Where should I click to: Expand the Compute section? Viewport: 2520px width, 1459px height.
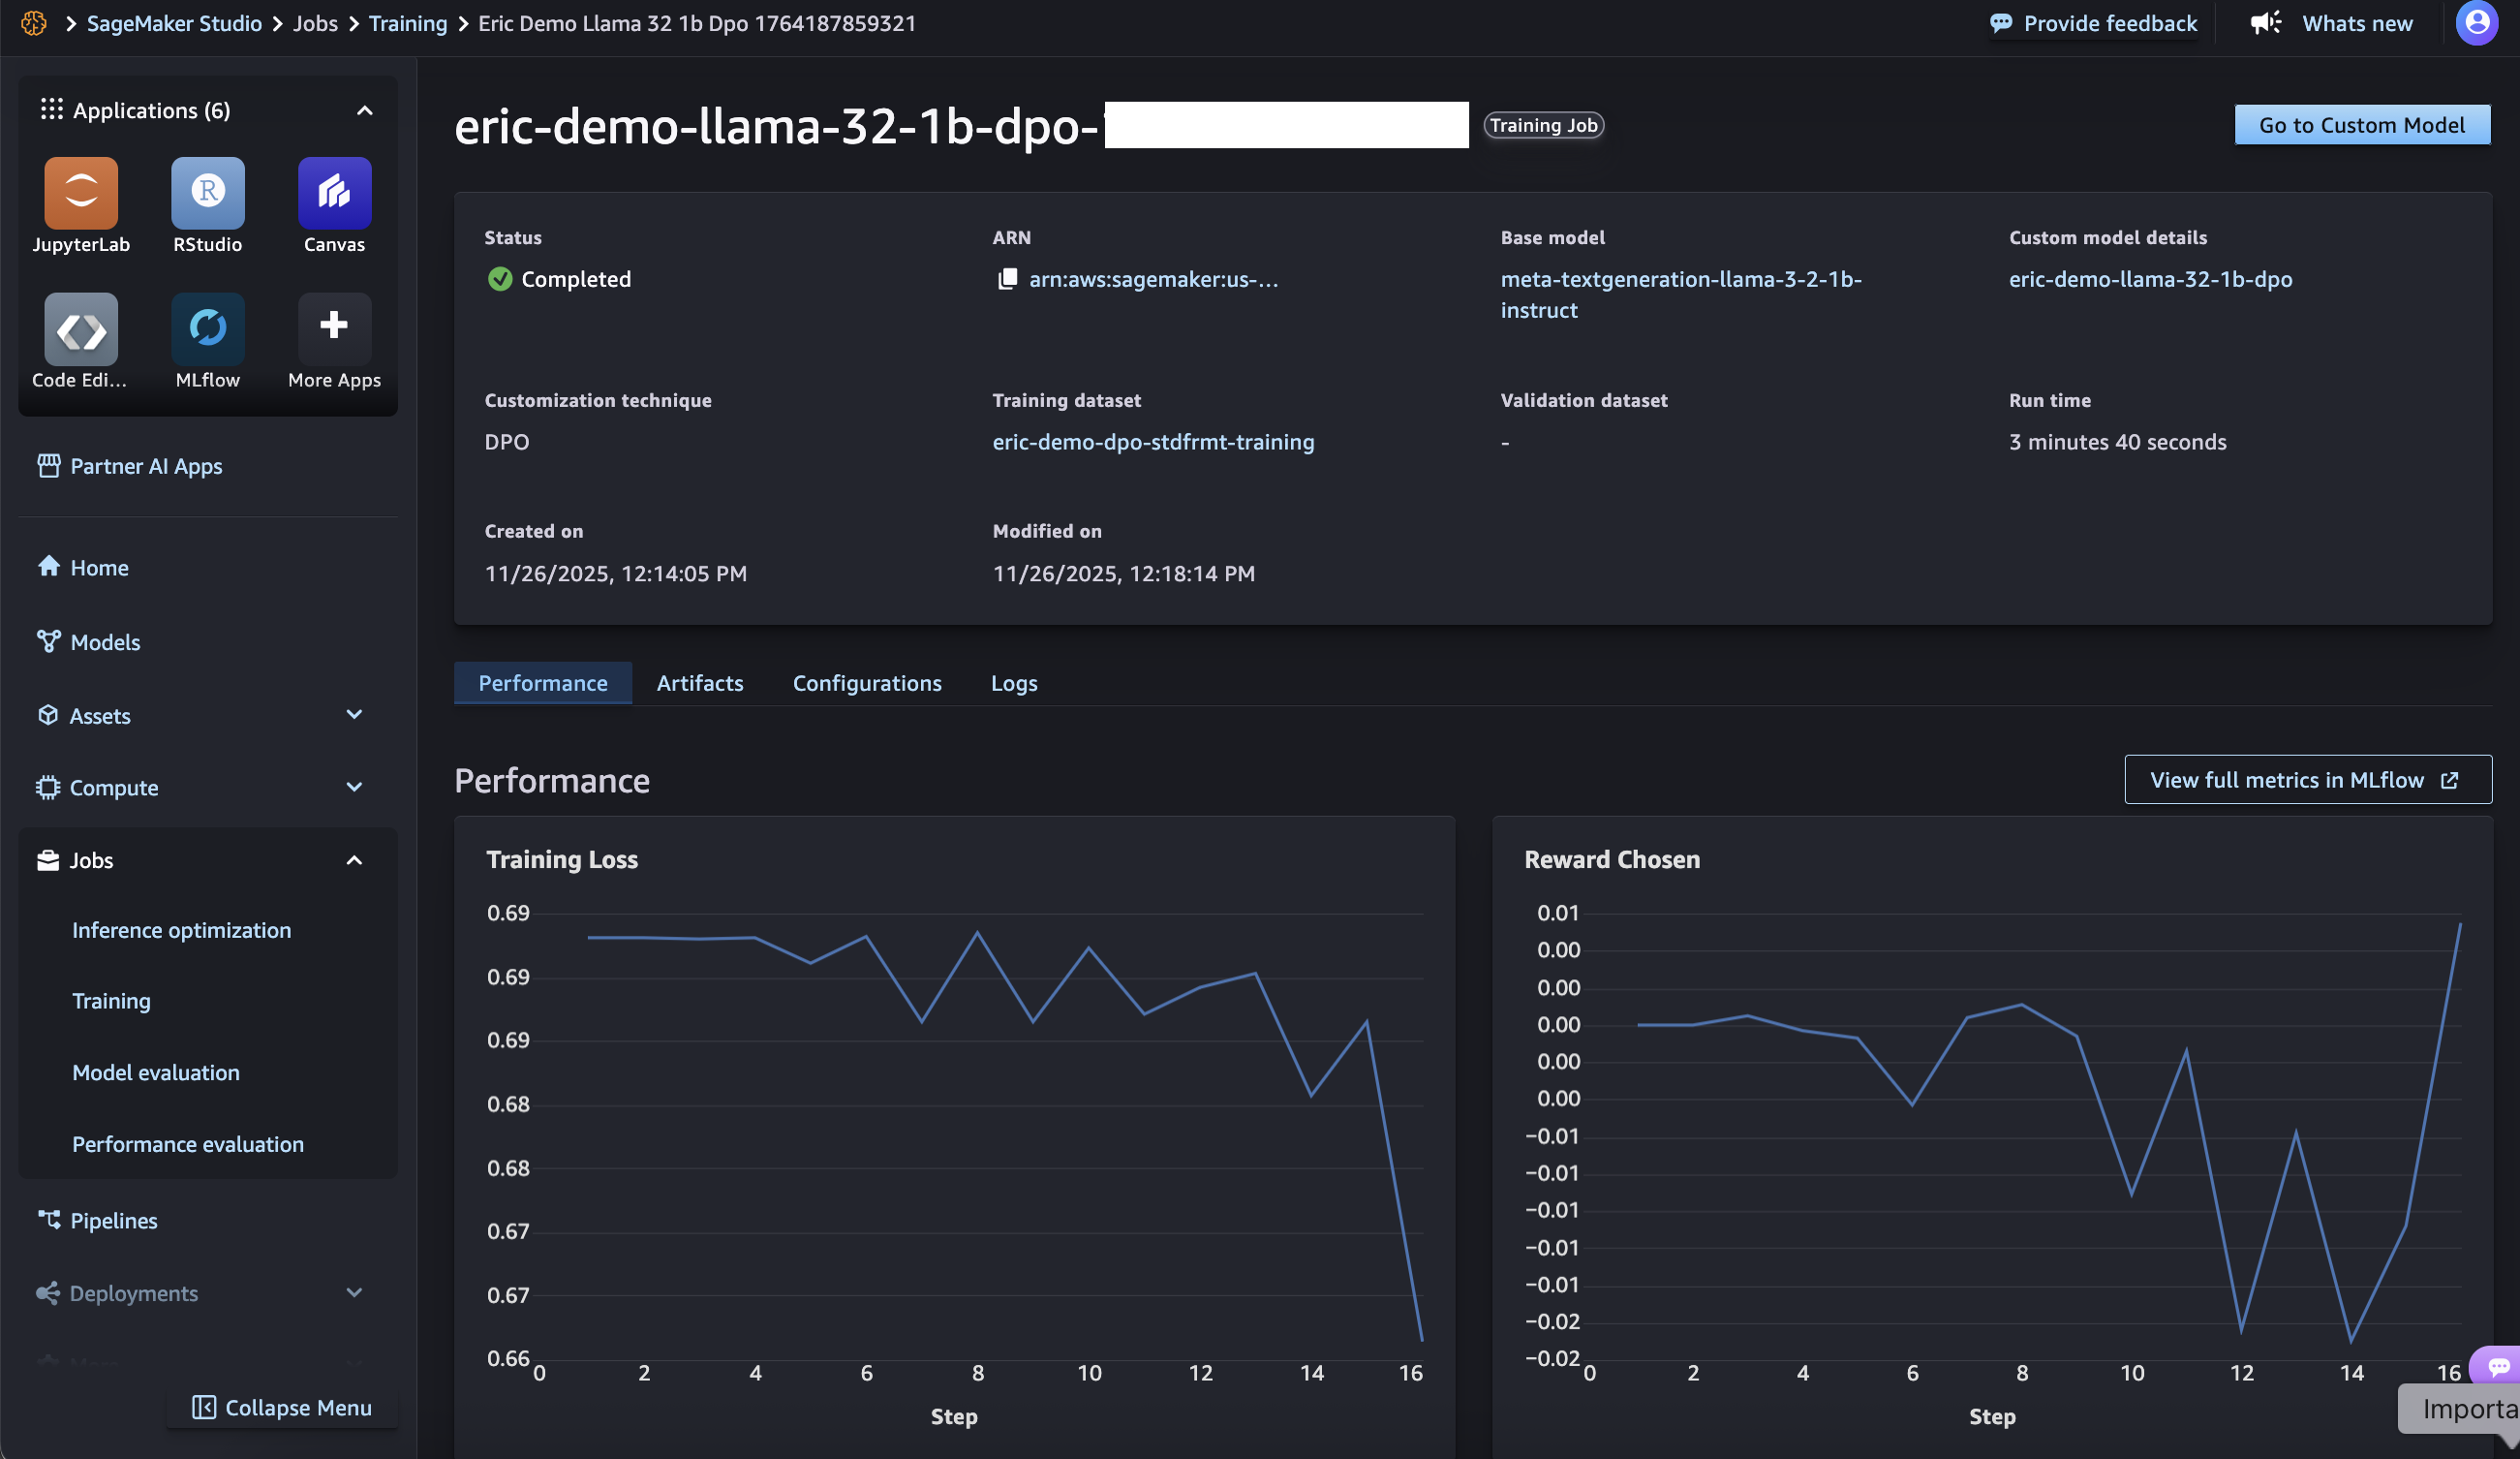pos(354,787)
